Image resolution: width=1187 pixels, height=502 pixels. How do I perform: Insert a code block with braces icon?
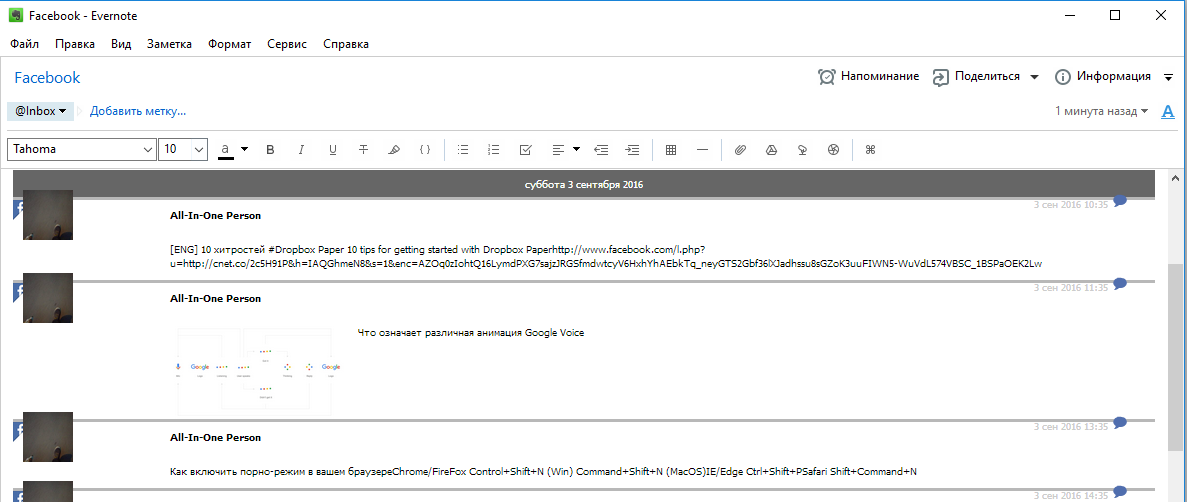[425, 150]
